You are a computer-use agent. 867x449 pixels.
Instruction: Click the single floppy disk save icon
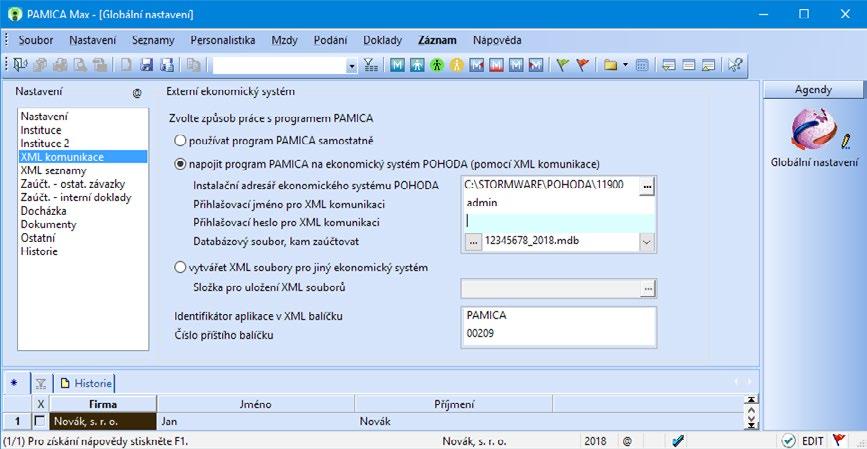tap(147, 65)
